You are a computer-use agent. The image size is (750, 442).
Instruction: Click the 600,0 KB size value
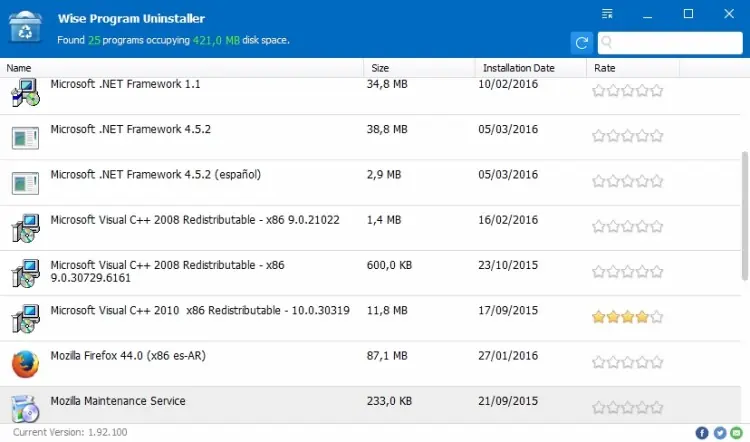click(x=389, y=265)
